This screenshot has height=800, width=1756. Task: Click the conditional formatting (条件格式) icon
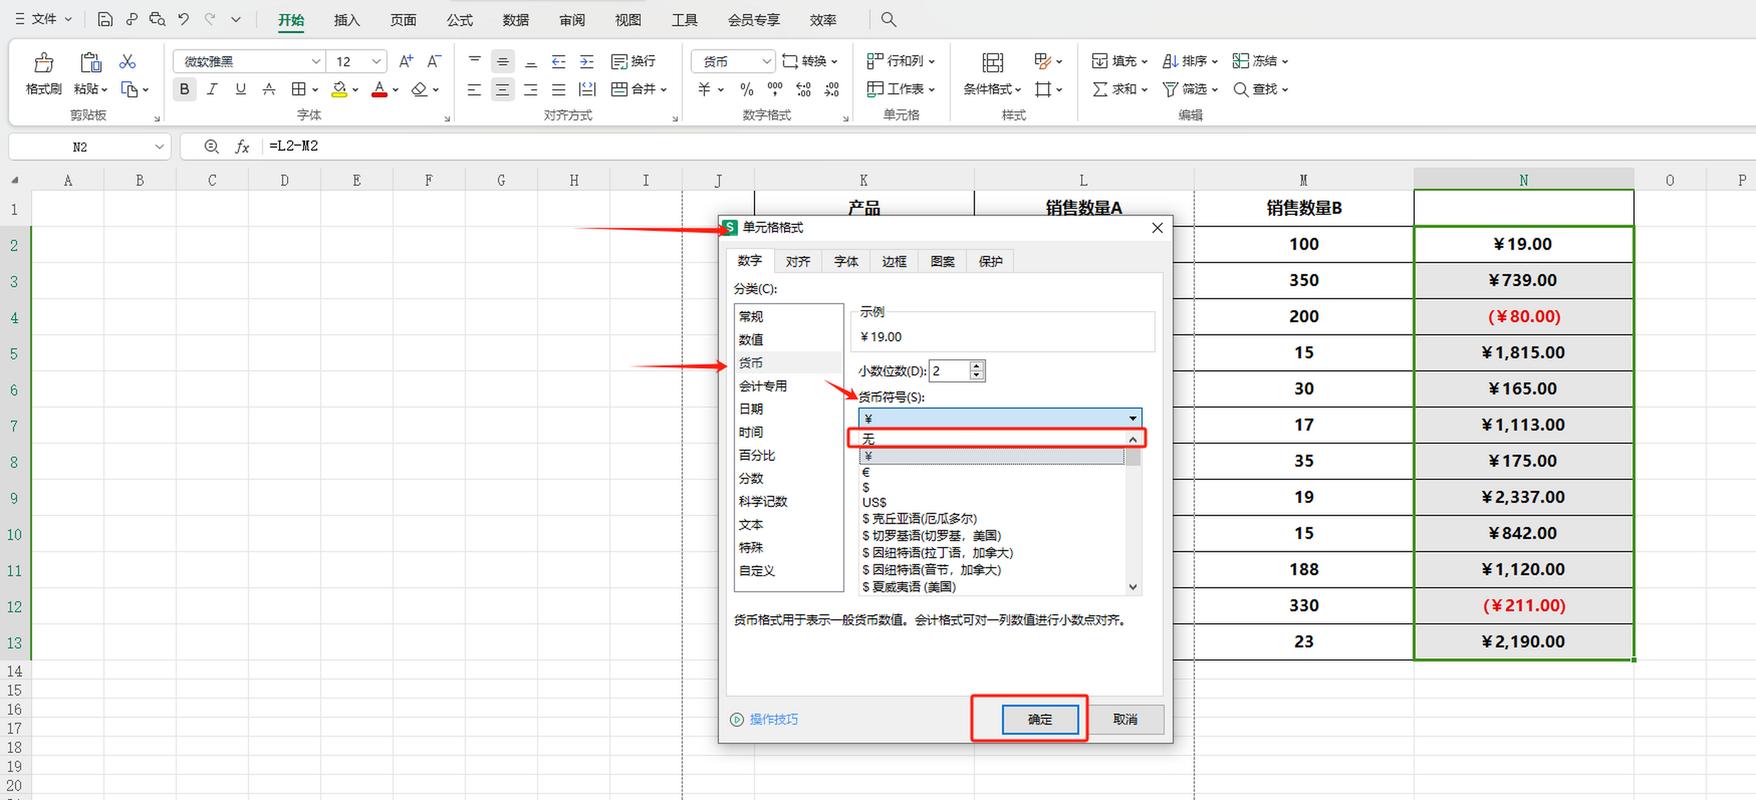coord(992,63)
